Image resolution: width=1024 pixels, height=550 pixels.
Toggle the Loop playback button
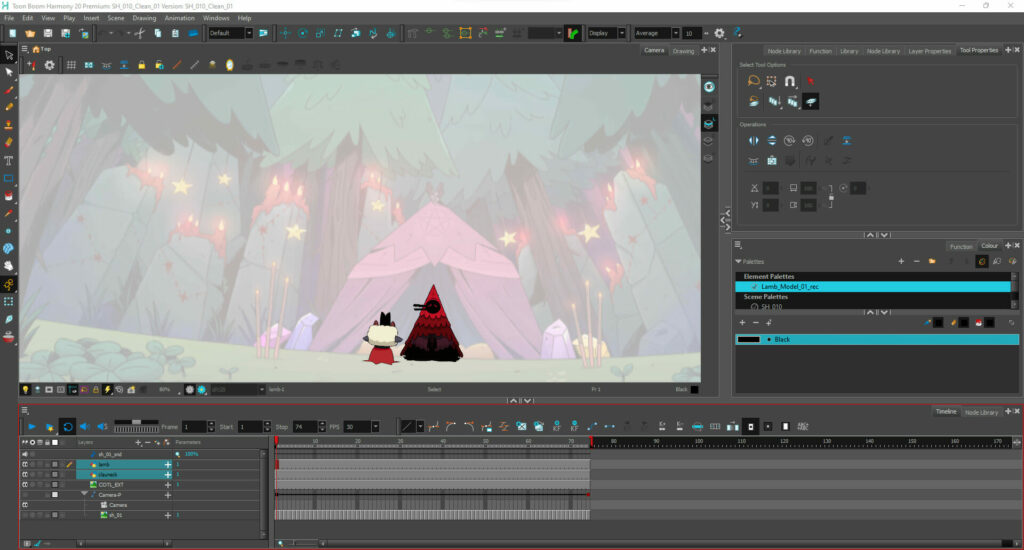point(67,427)
